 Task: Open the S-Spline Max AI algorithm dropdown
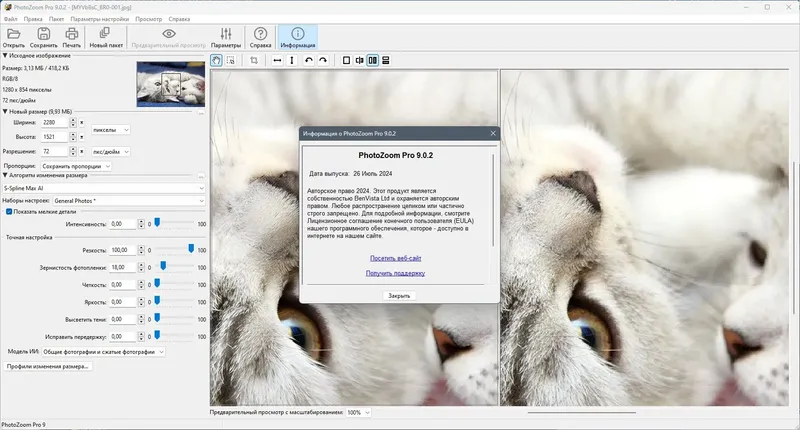tap(104, 188)
